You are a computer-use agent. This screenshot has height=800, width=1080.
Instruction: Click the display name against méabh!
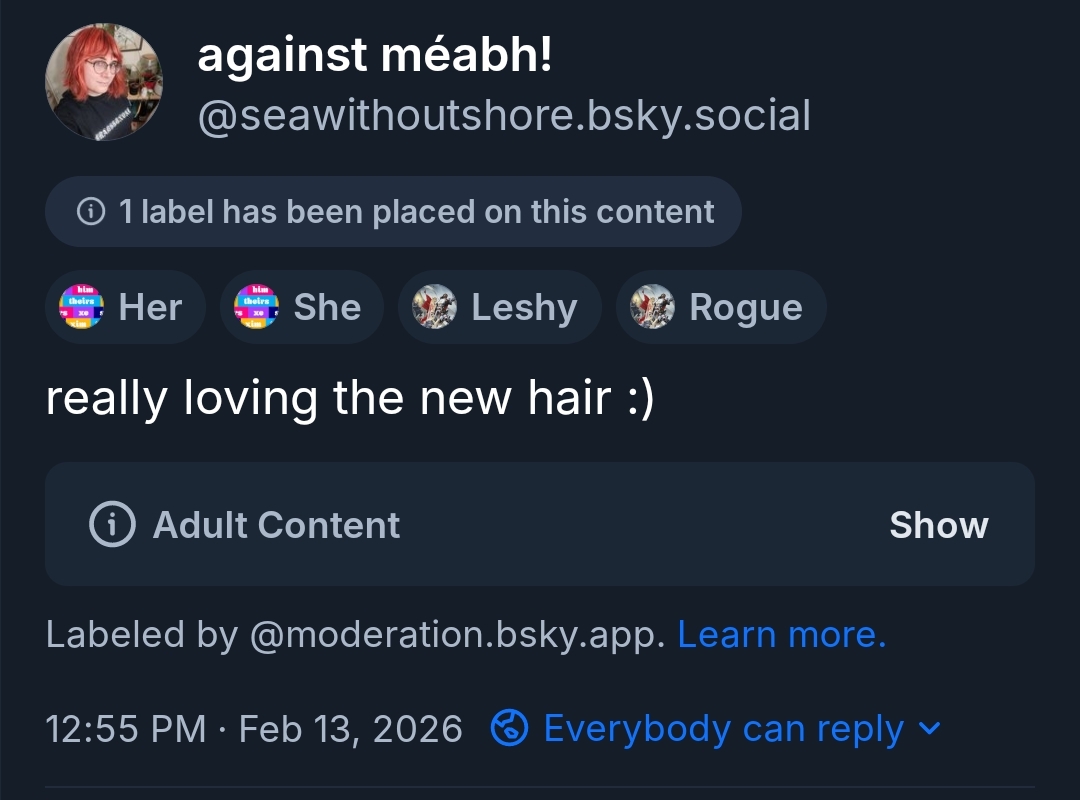[x=375, y=55]
